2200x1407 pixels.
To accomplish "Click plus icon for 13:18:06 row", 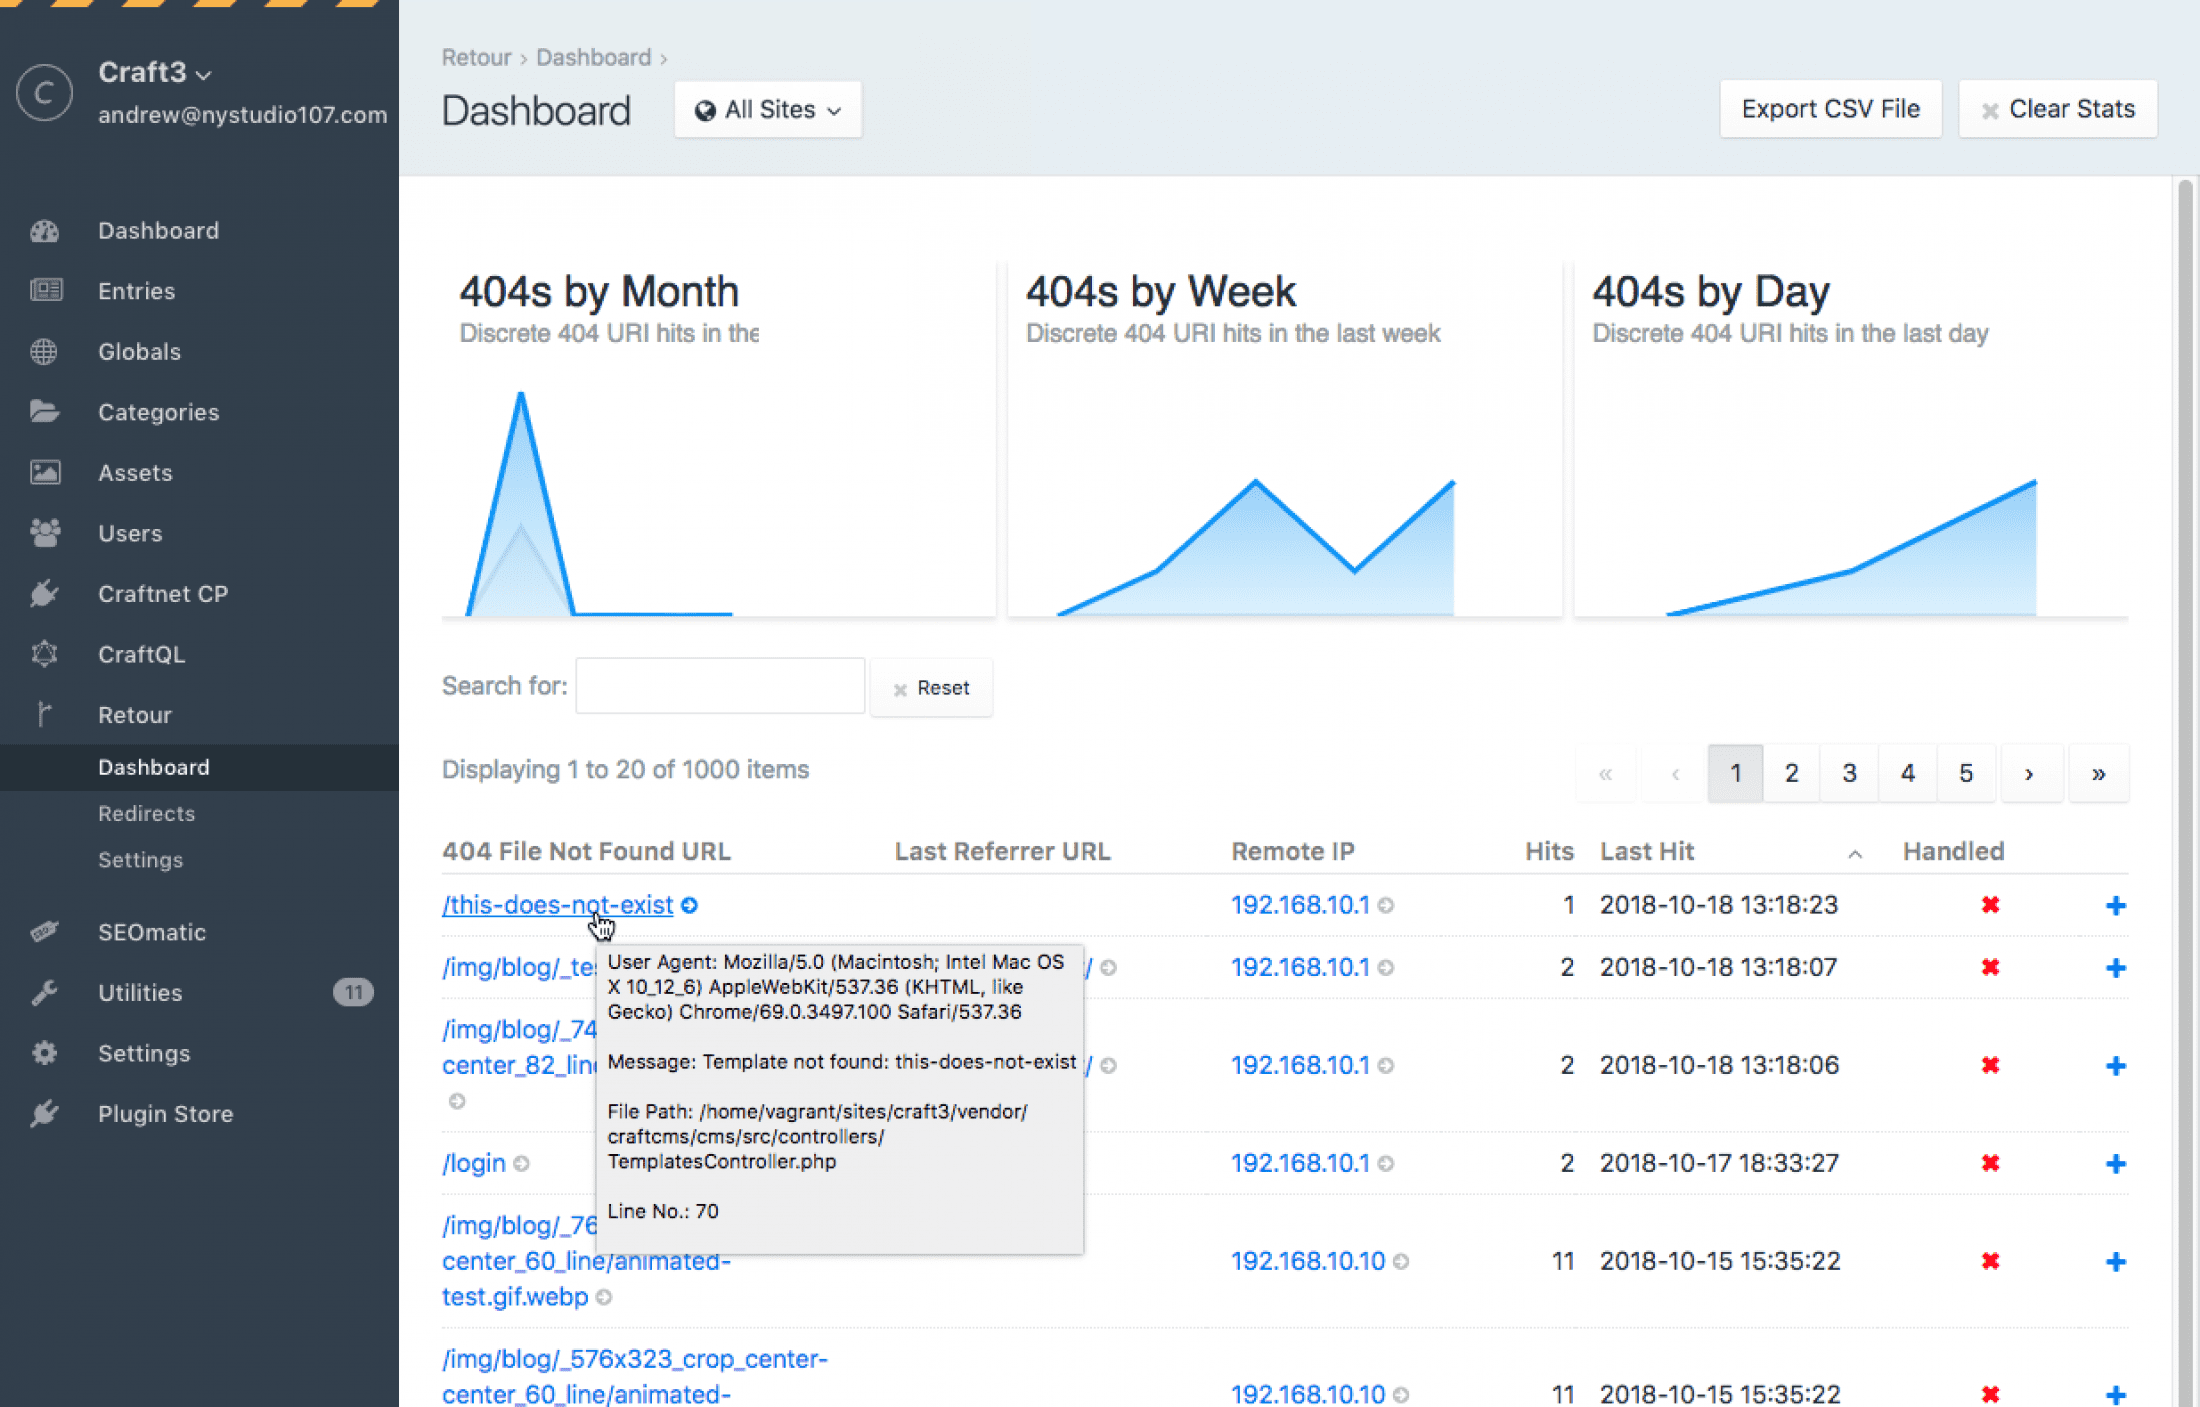I will [x=2115, y=1065].
